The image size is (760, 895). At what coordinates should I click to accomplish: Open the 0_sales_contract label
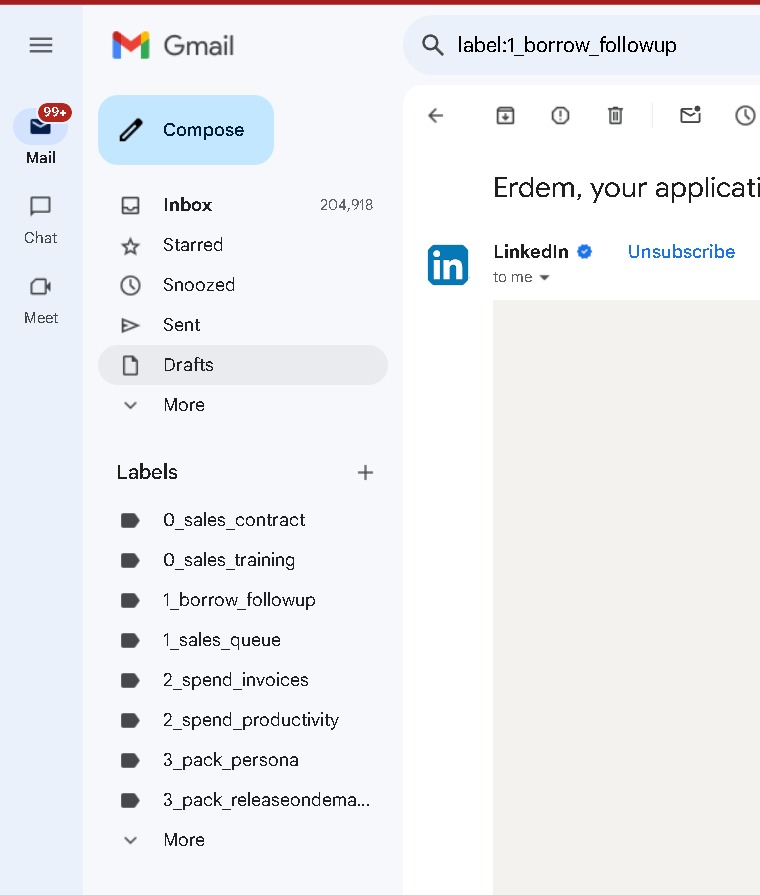pyautogui.click(x=243, y=520)
